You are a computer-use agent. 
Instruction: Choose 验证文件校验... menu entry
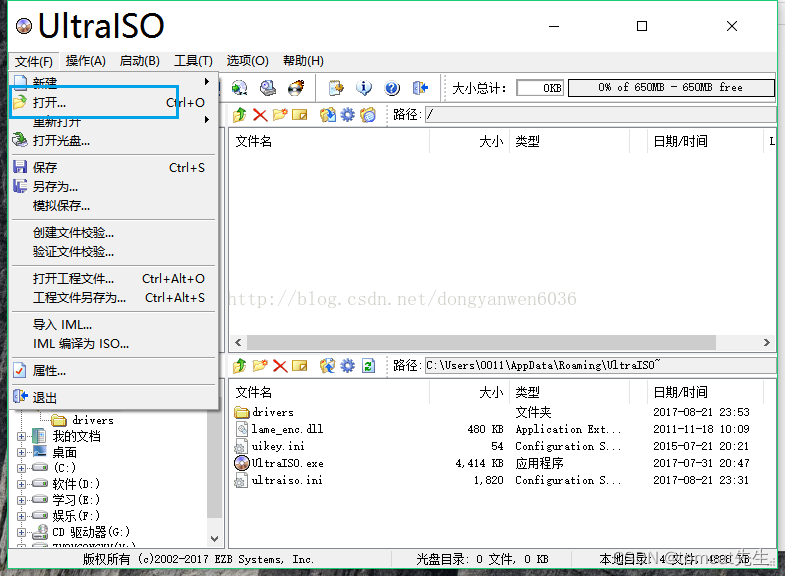coord(114,252)
